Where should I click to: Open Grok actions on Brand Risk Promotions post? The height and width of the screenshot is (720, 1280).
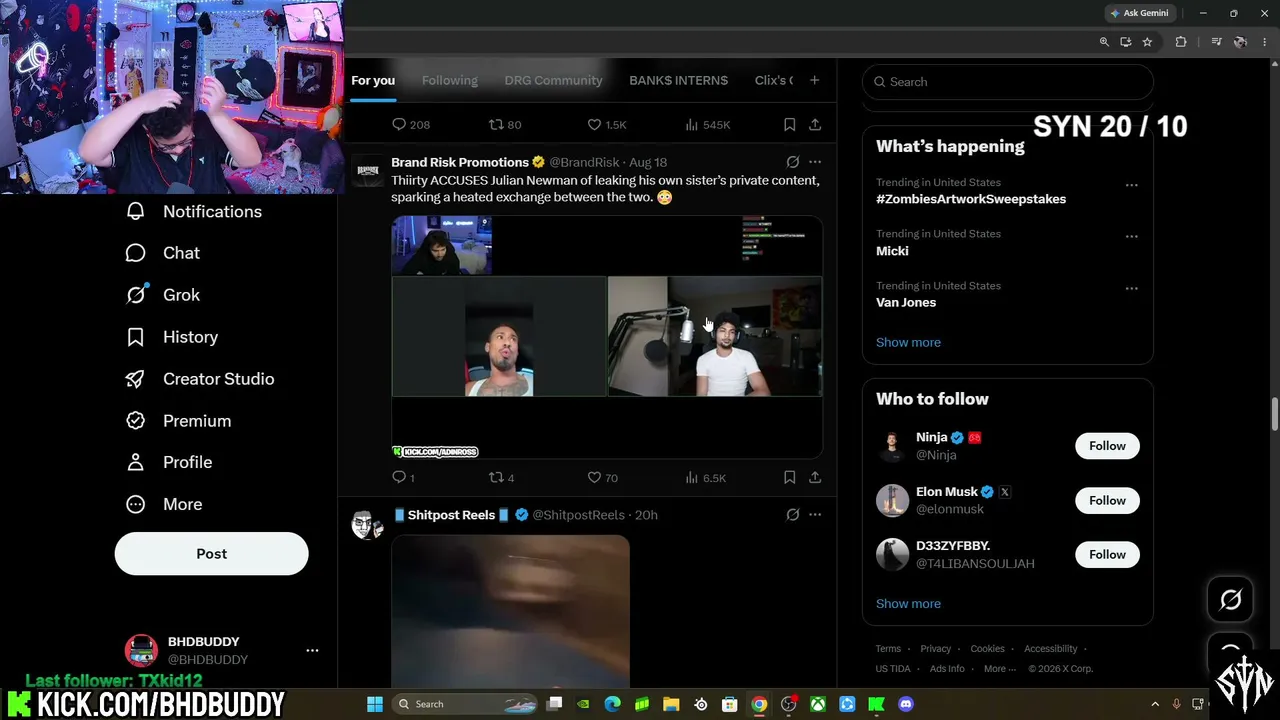pyautogui.click(x=793, y=162)
